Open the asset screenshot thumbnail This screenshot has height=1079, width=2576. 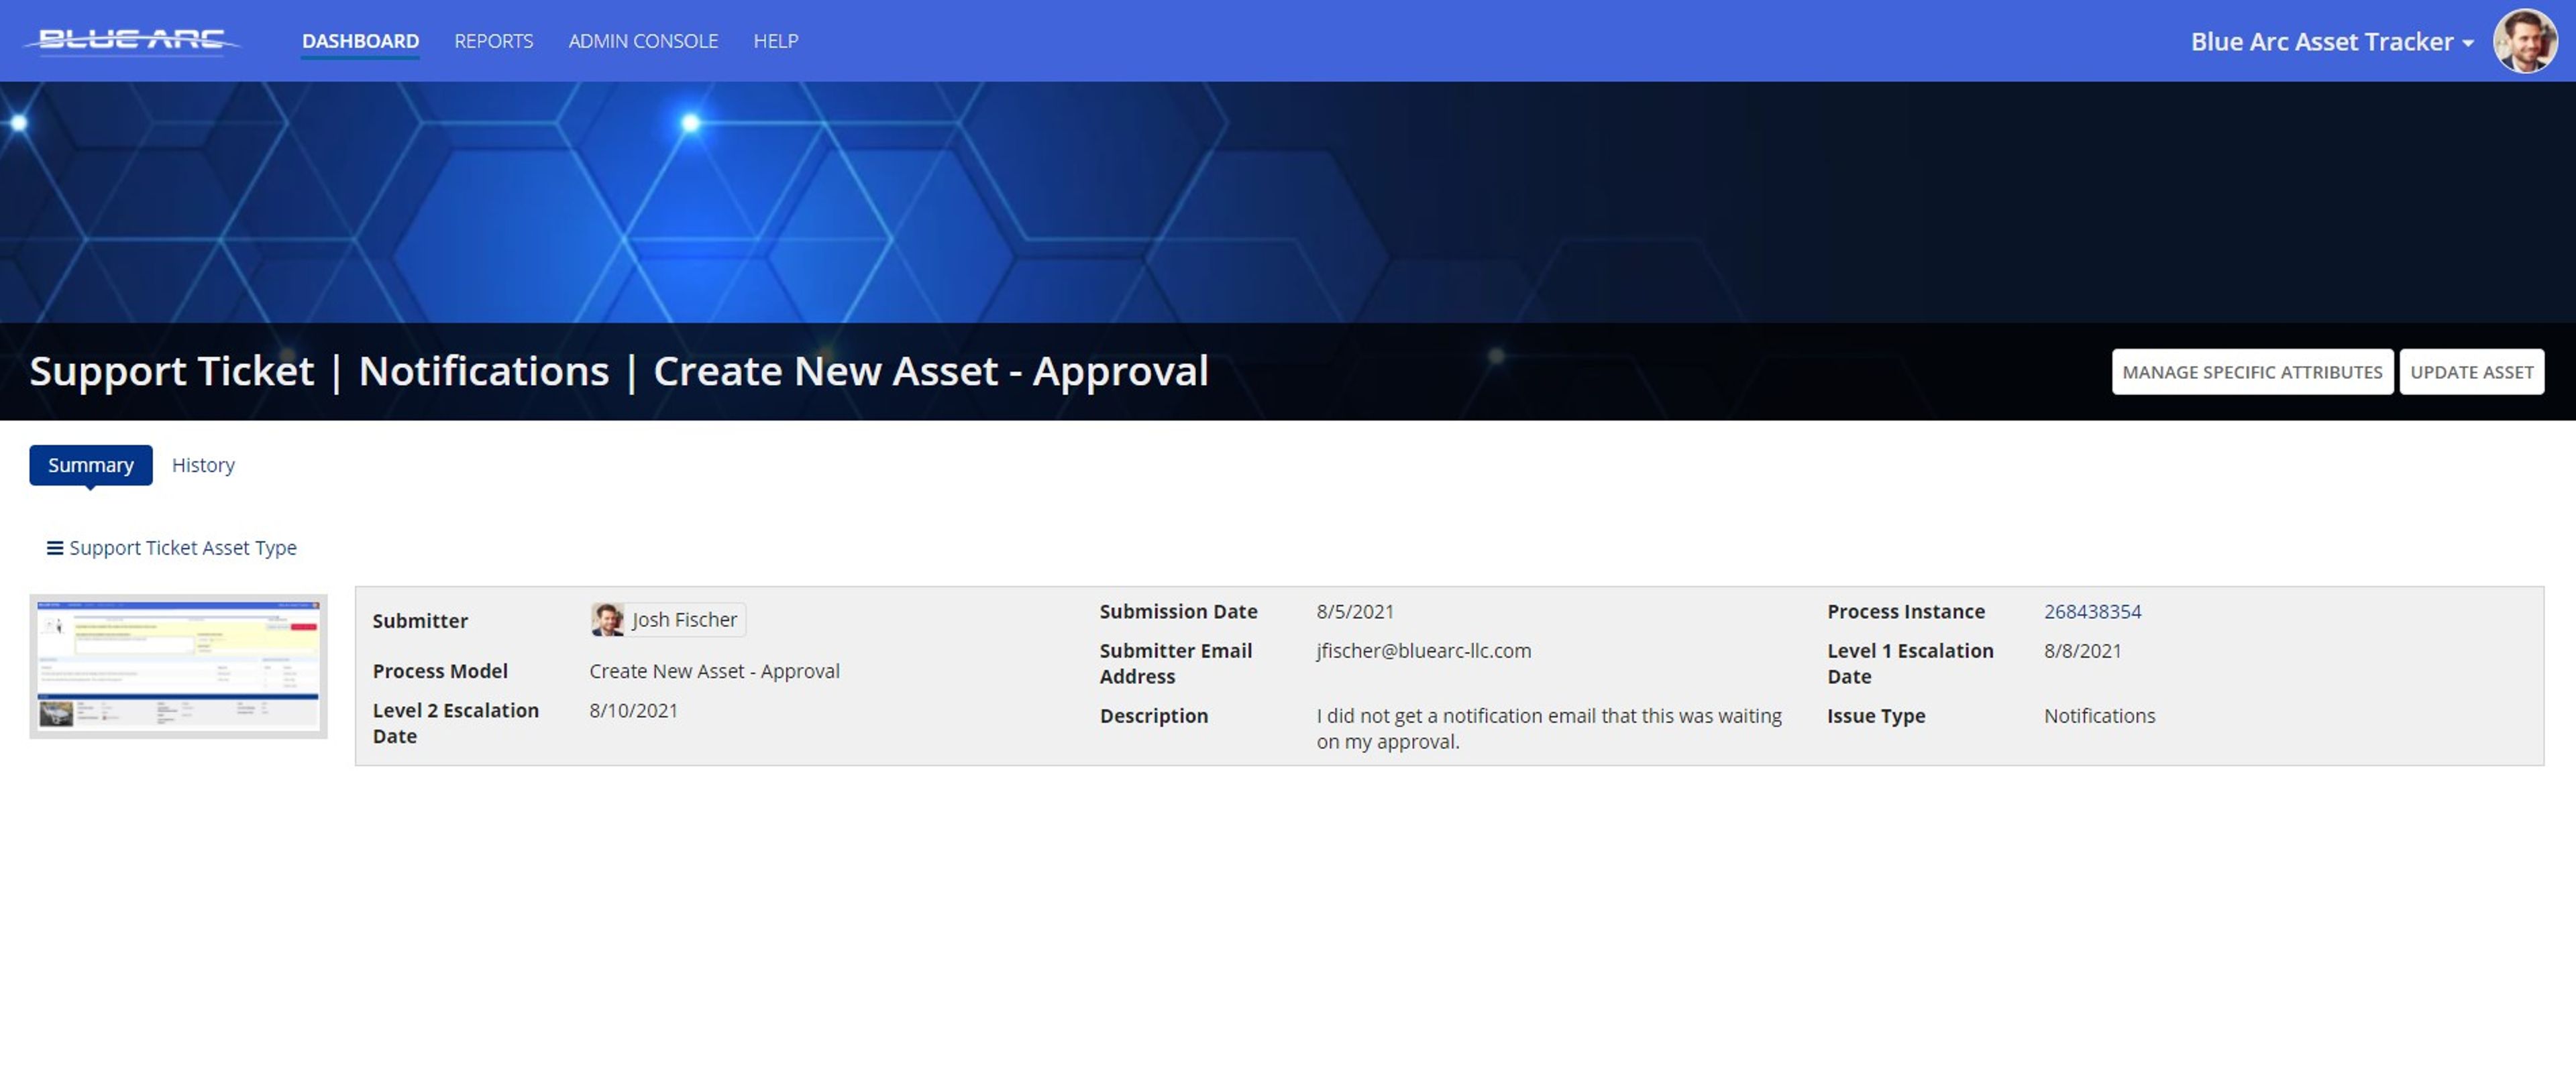pyautogui.click(x=179, y=666)
